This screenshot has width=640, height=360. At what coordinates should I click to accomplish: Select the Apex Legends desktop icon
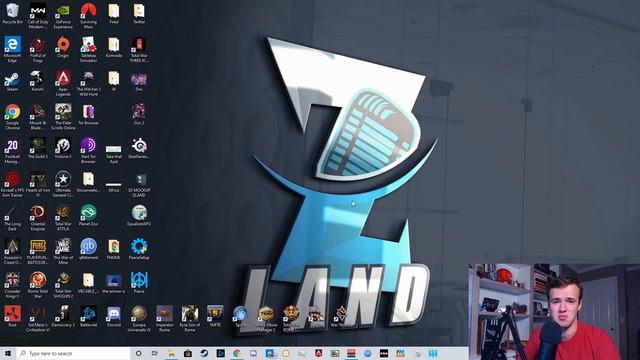click(x=63, y=83)
